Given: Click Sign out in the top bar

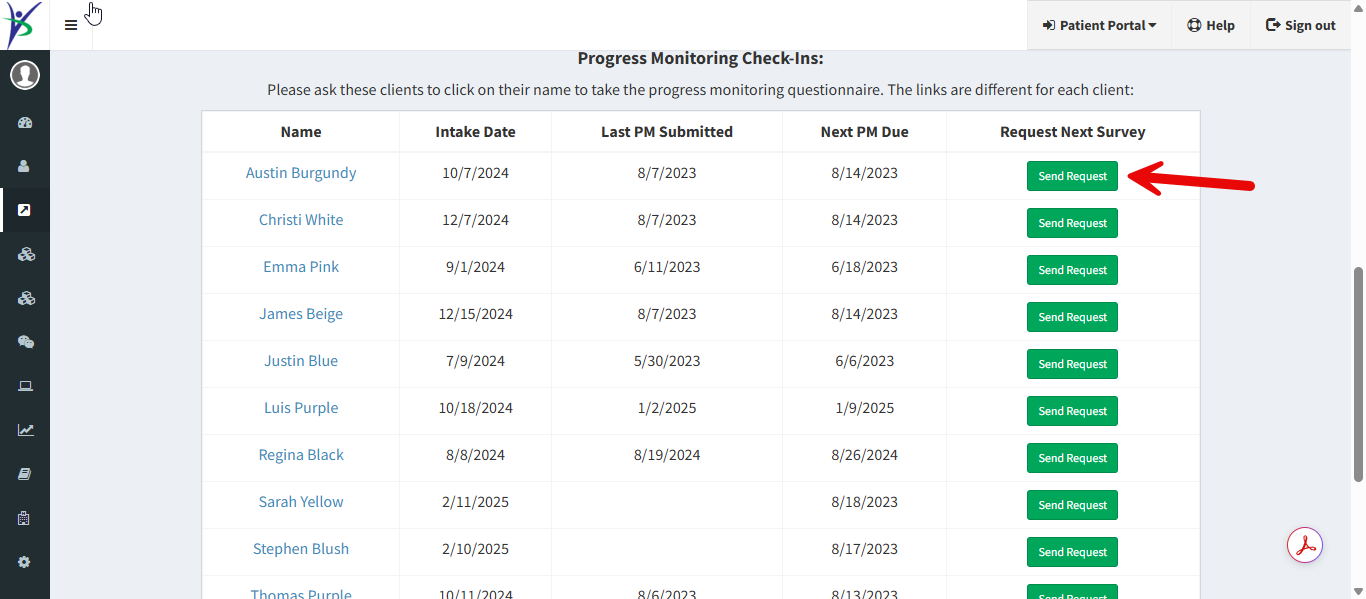Looking at the screenshot, I should [x=1301, y=25].
